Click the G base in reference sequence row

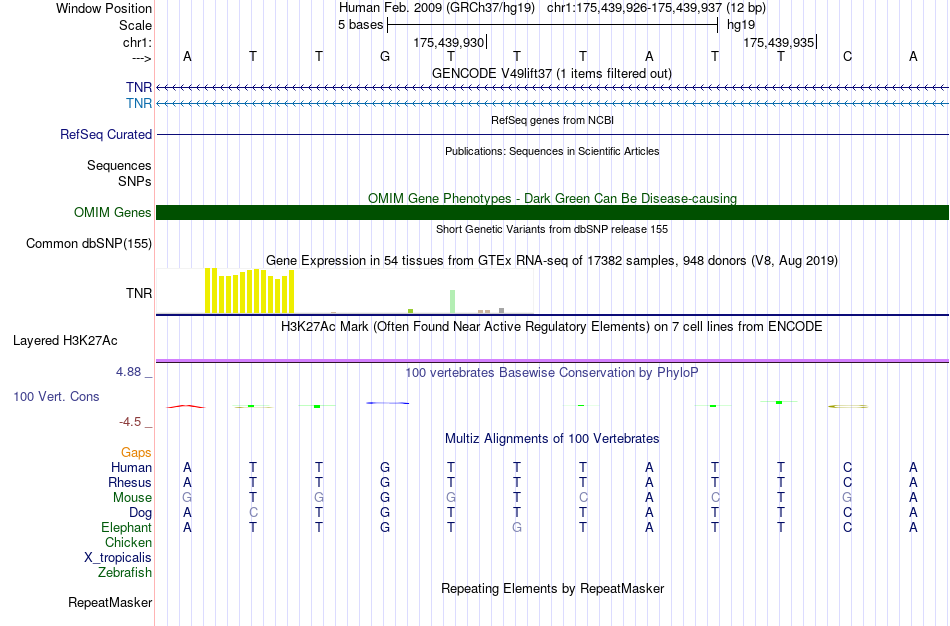tap(385, 56)
